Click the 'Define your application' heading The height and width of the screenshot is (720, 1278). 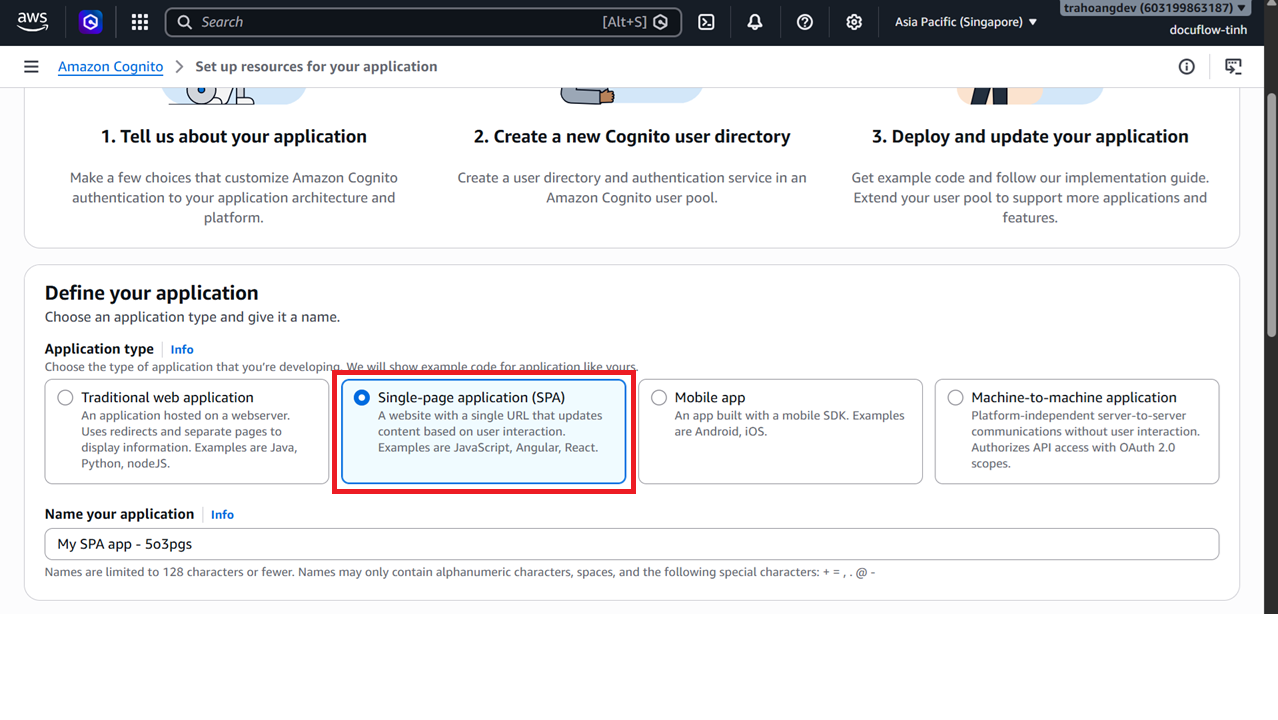pyautogui.click(x=152, y=293)
